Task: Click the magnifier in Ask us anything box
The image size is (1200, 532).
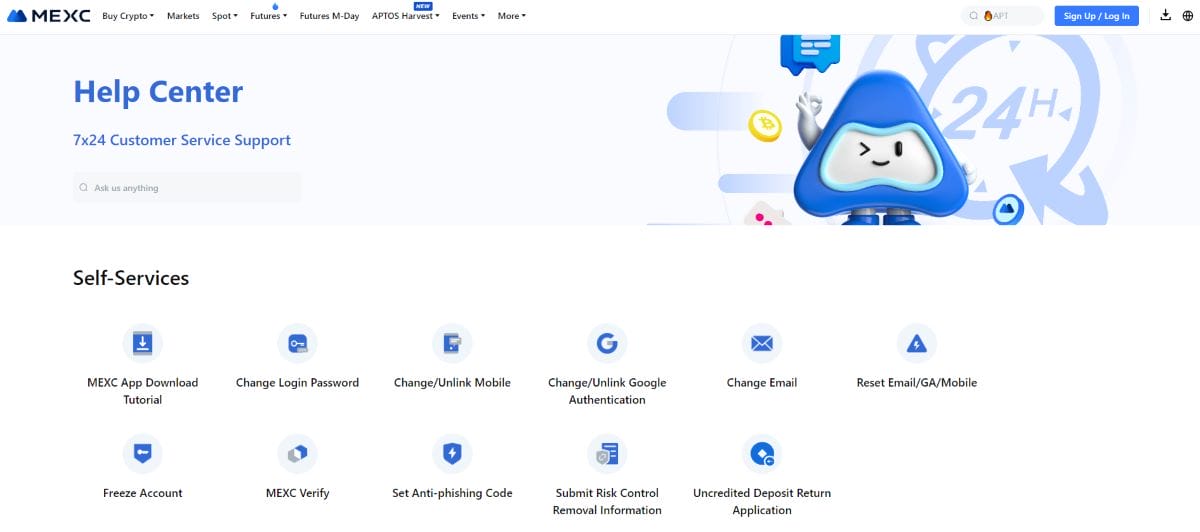Action: [84, 188]
